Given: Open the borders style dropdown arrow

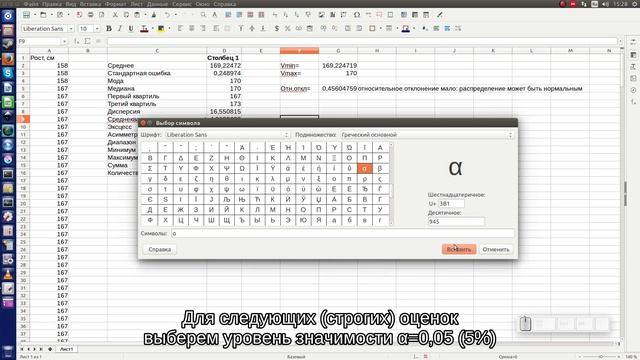Looking at the screenshot, I should [x=380, y=29].
